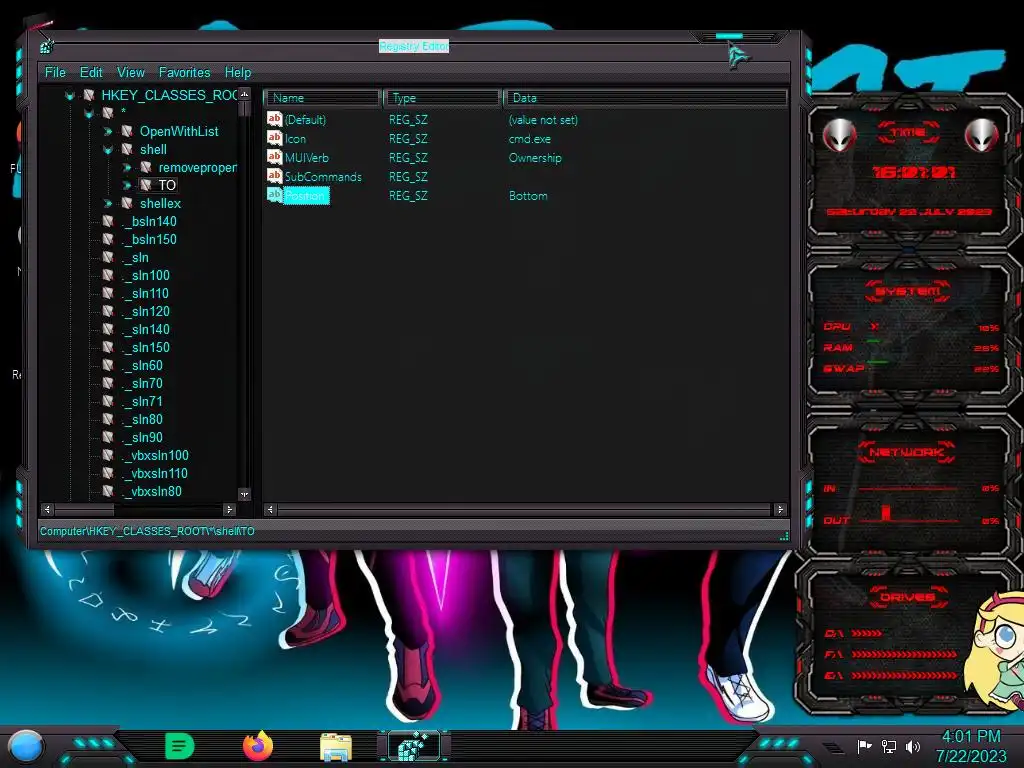Select the ._sln70 key
Viewport: 1024px width, 768px height.
(142, 383)
